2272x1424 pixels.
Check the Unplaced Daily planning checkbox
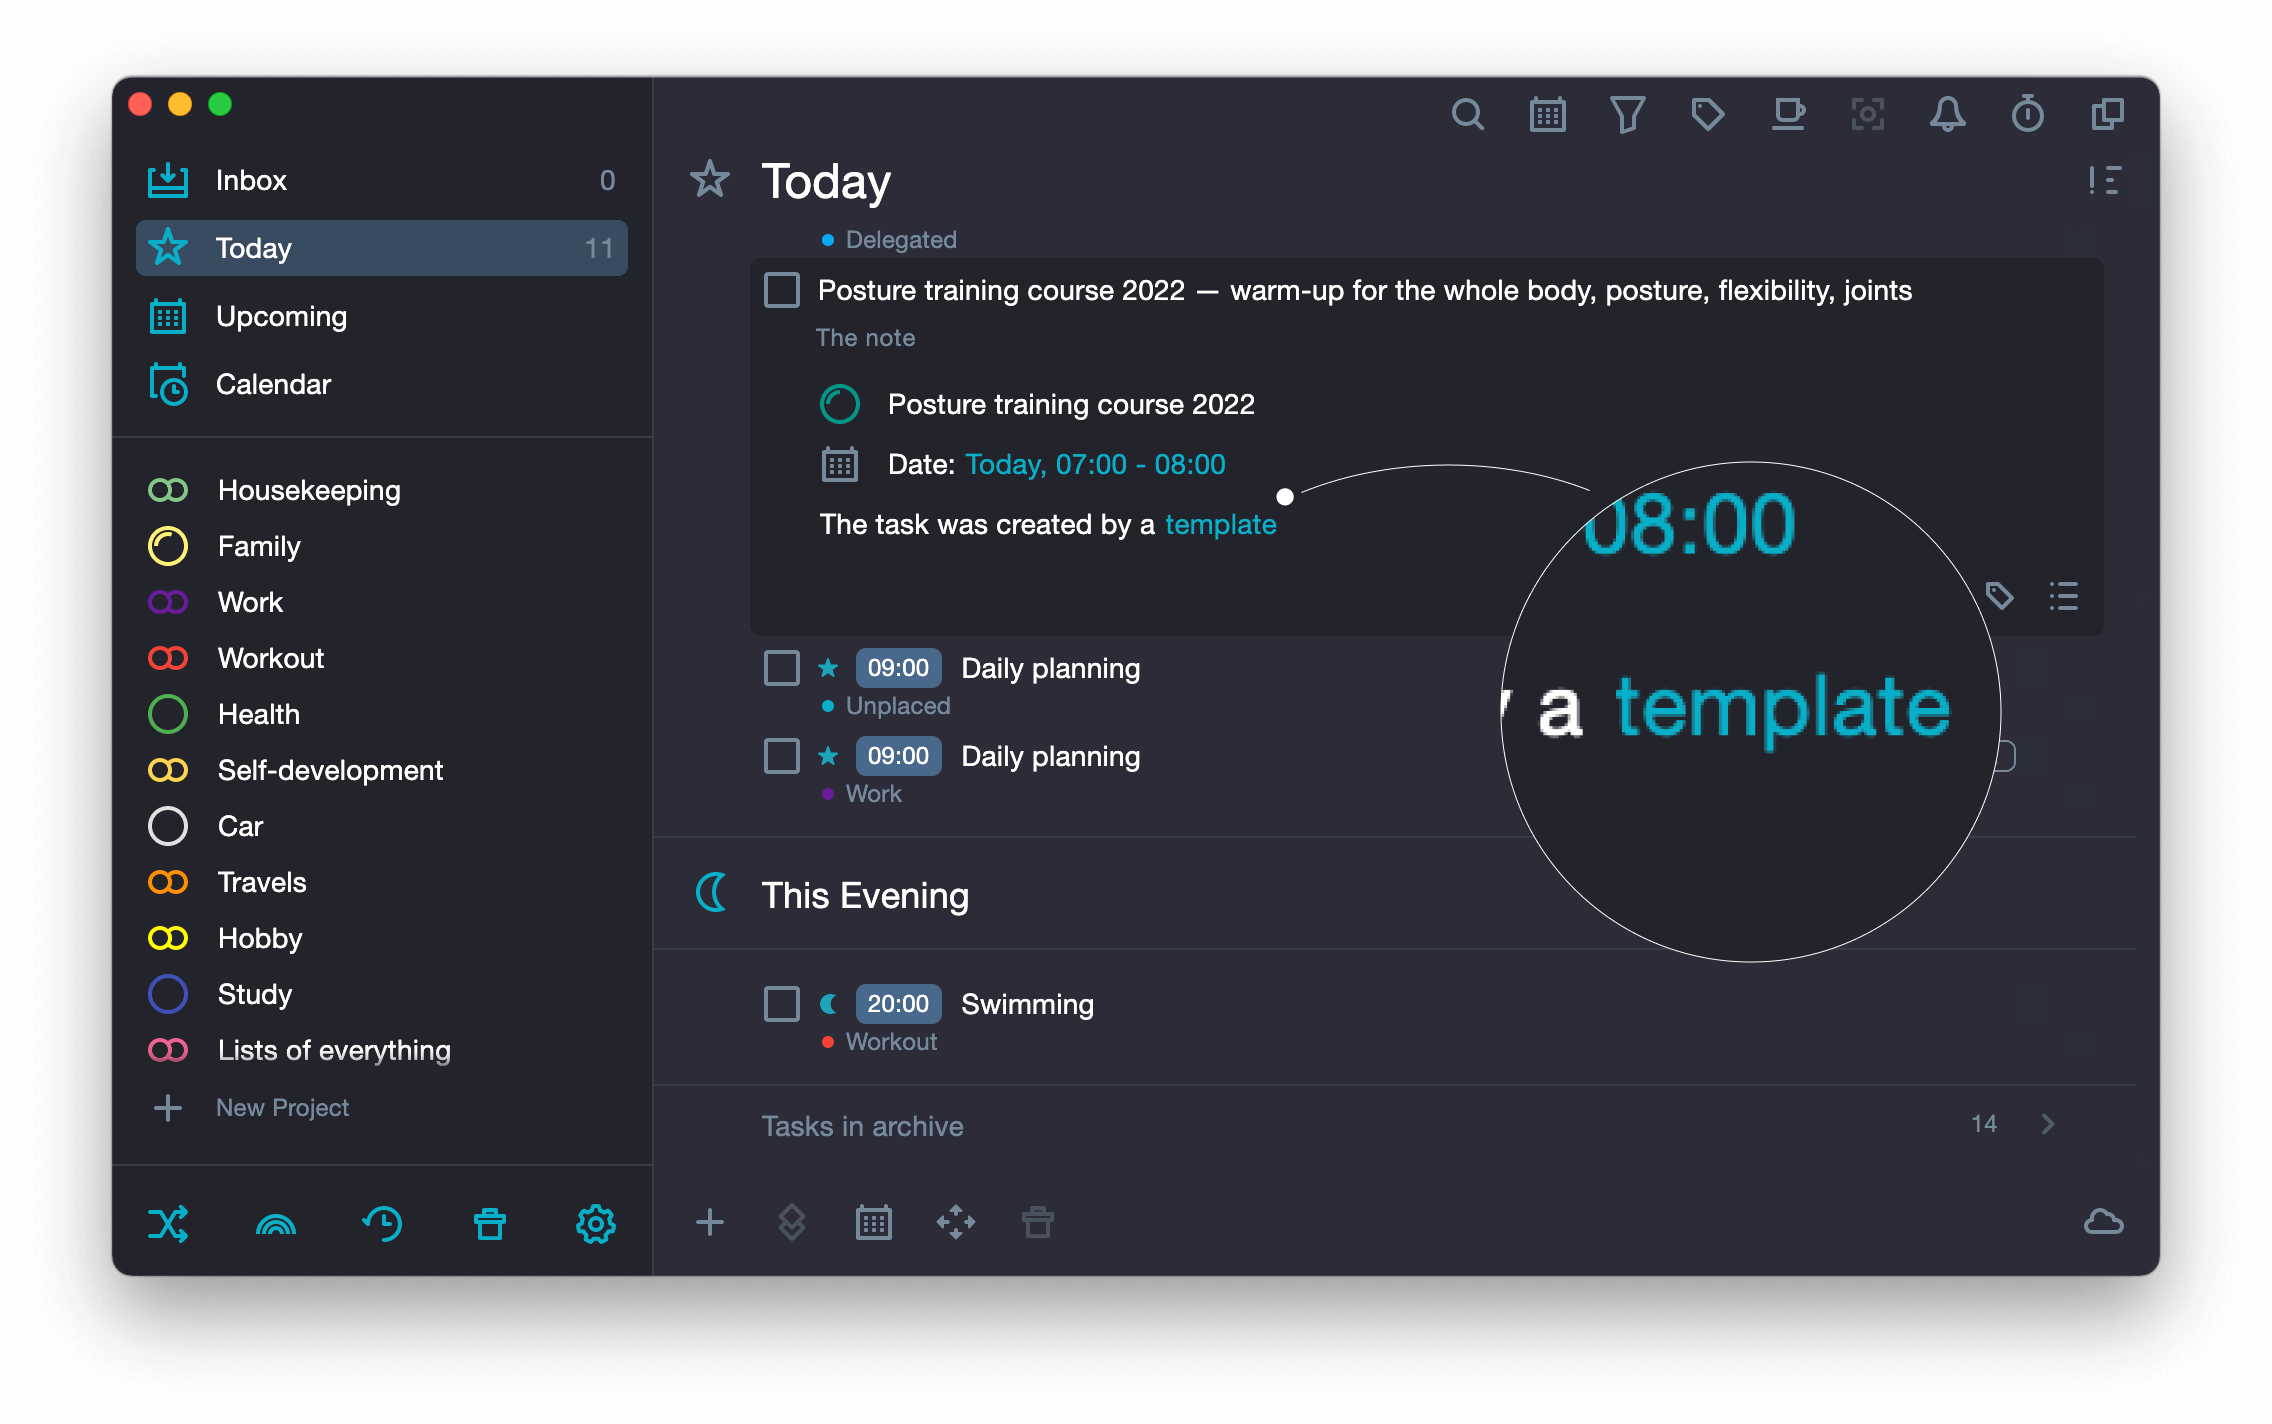coord(782,668)
